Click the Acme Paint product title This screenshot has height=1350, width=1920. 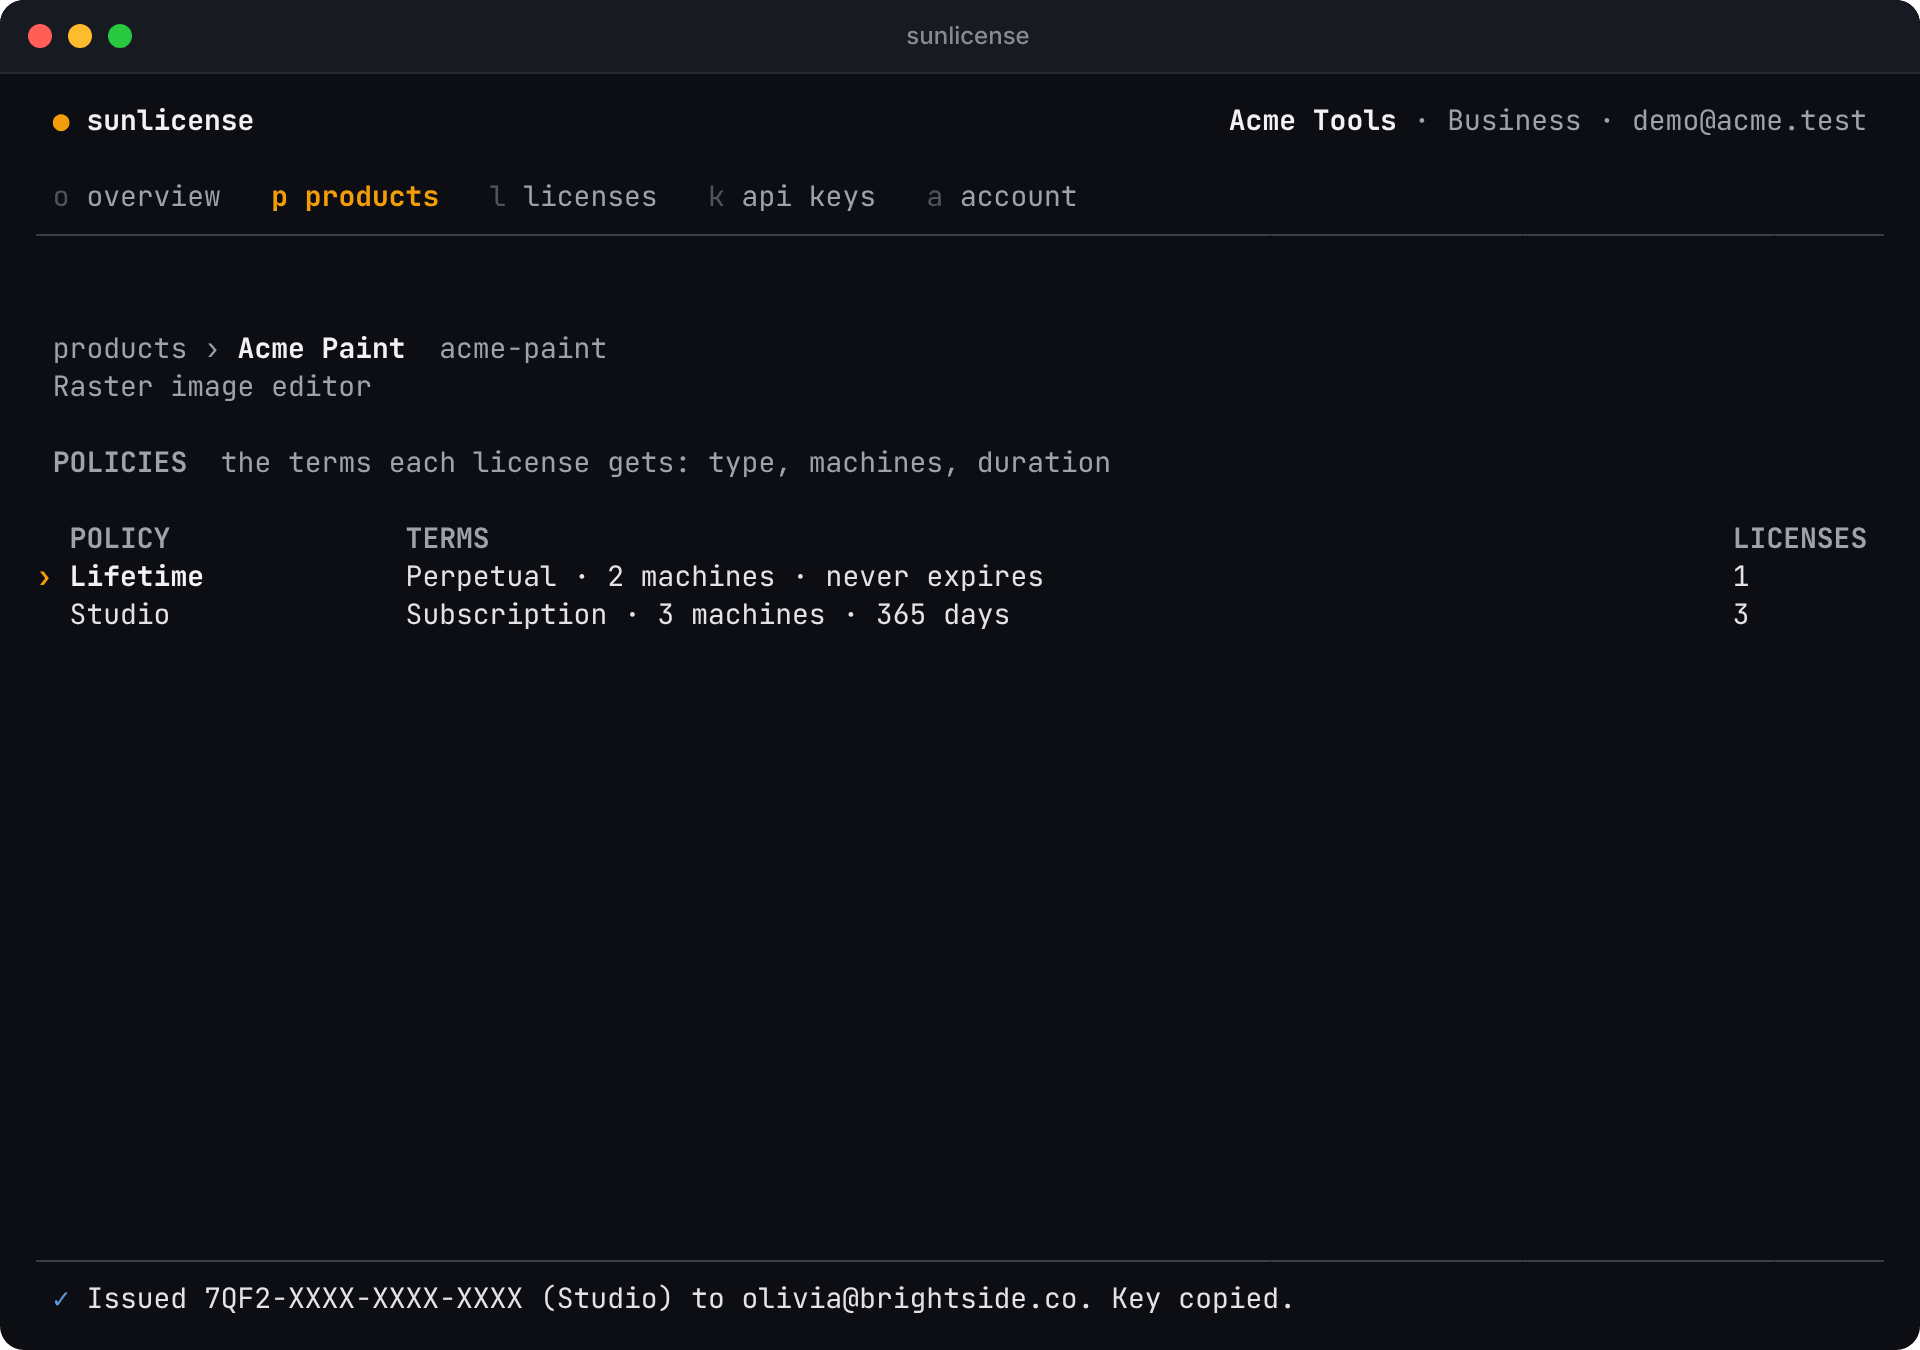321,349
